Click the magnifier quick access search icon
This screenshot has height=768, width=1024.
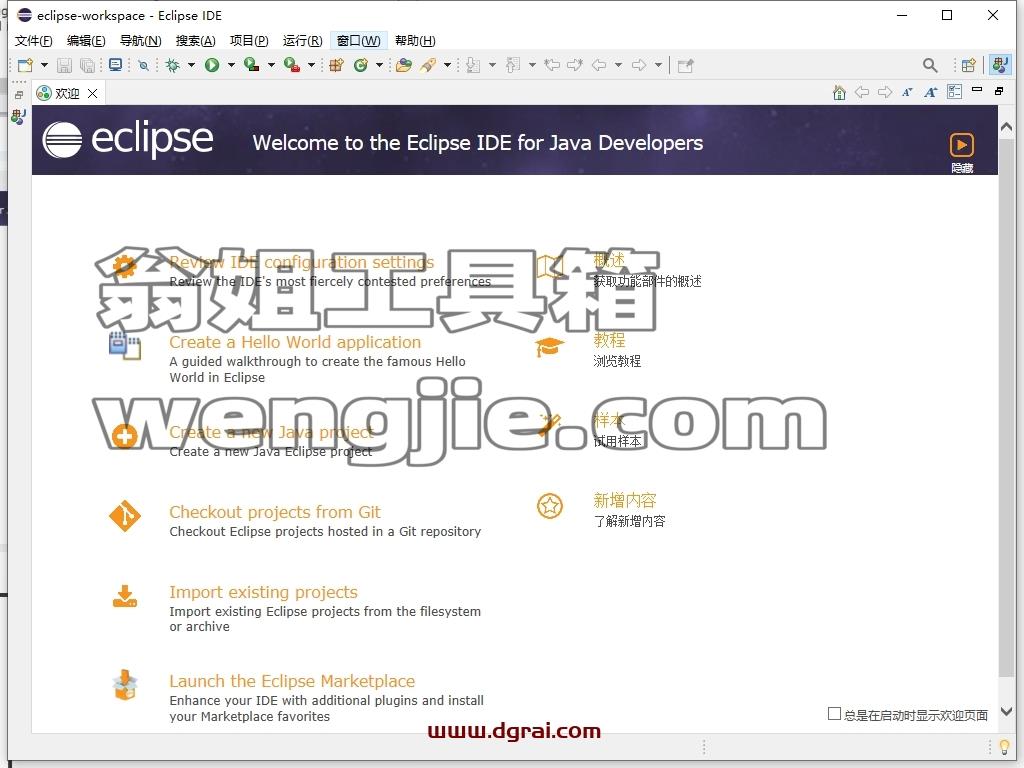pos(930,65)
